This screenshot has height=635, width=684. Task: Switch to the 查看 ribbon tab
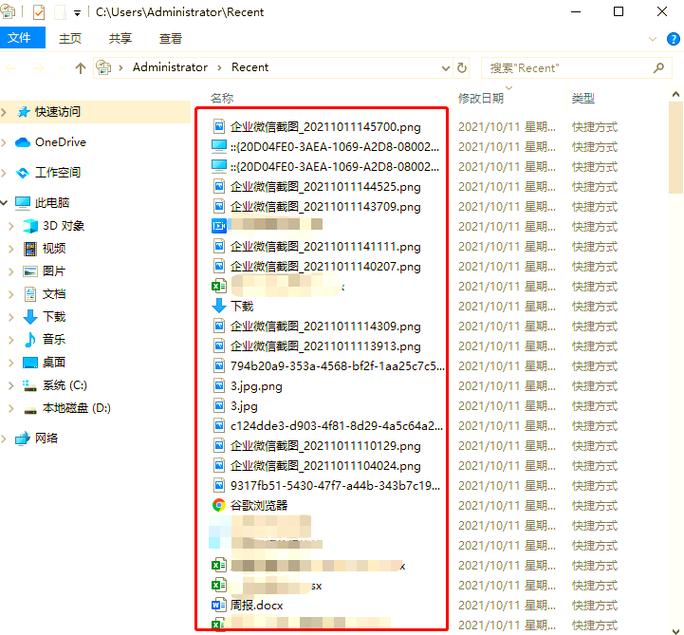171,38
